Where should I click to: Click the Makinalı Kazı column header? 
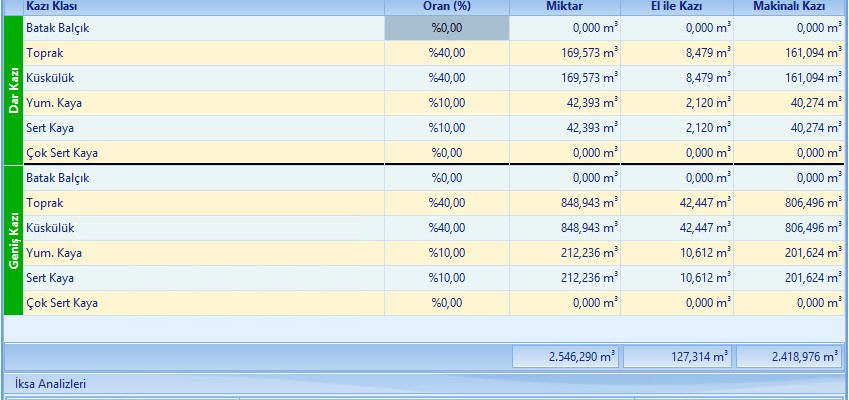[788, 7]
